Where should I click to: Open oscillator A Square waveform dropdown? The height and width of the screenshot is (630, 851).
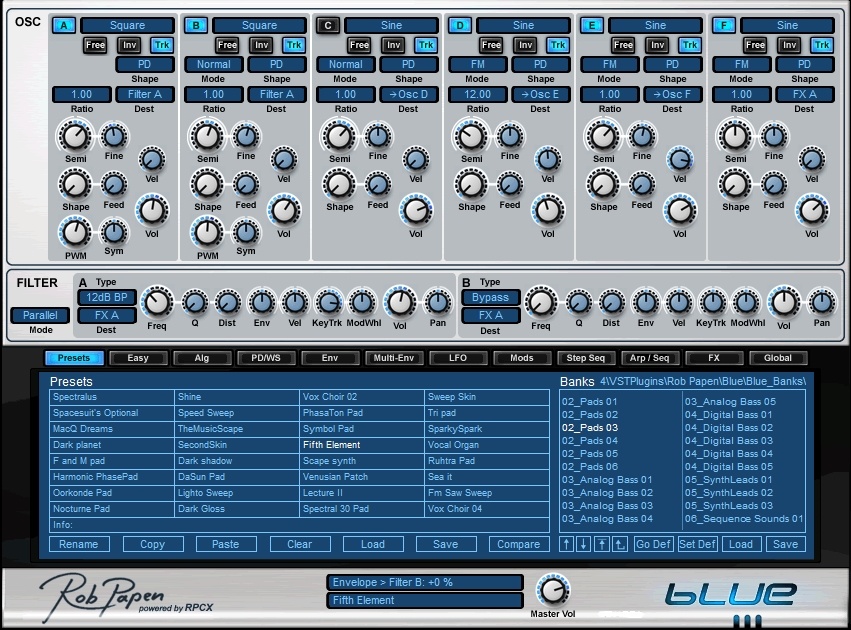click(127, 25)
